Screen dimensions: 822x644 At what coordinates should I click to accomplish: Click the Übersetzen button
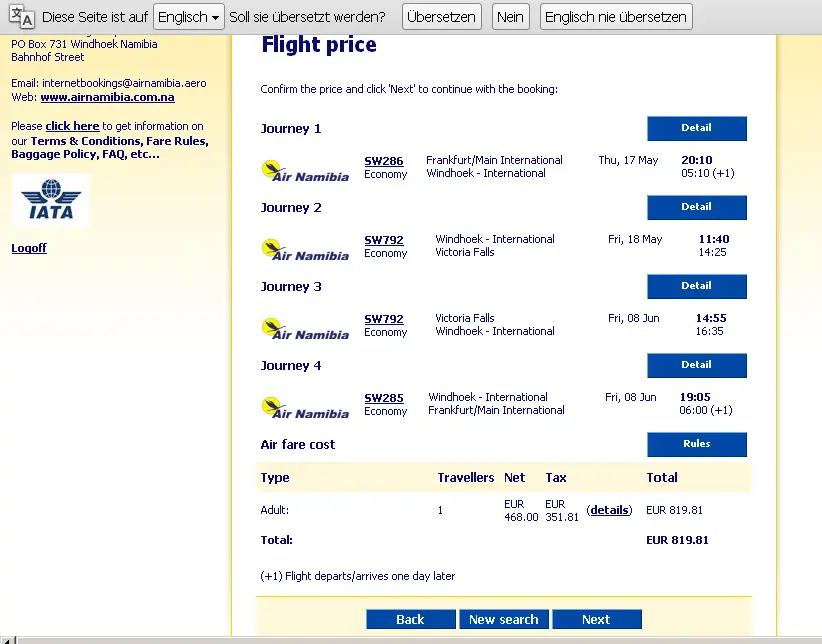point(441,17)
